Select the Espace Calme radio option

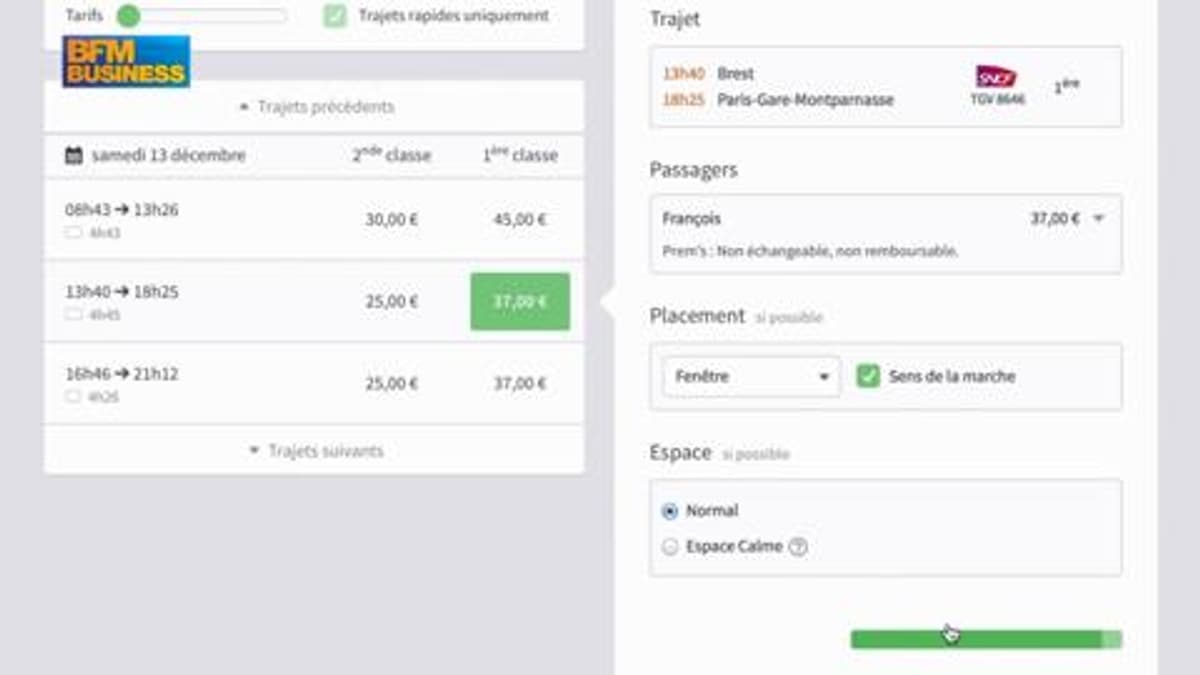click(x=670, y=547)
